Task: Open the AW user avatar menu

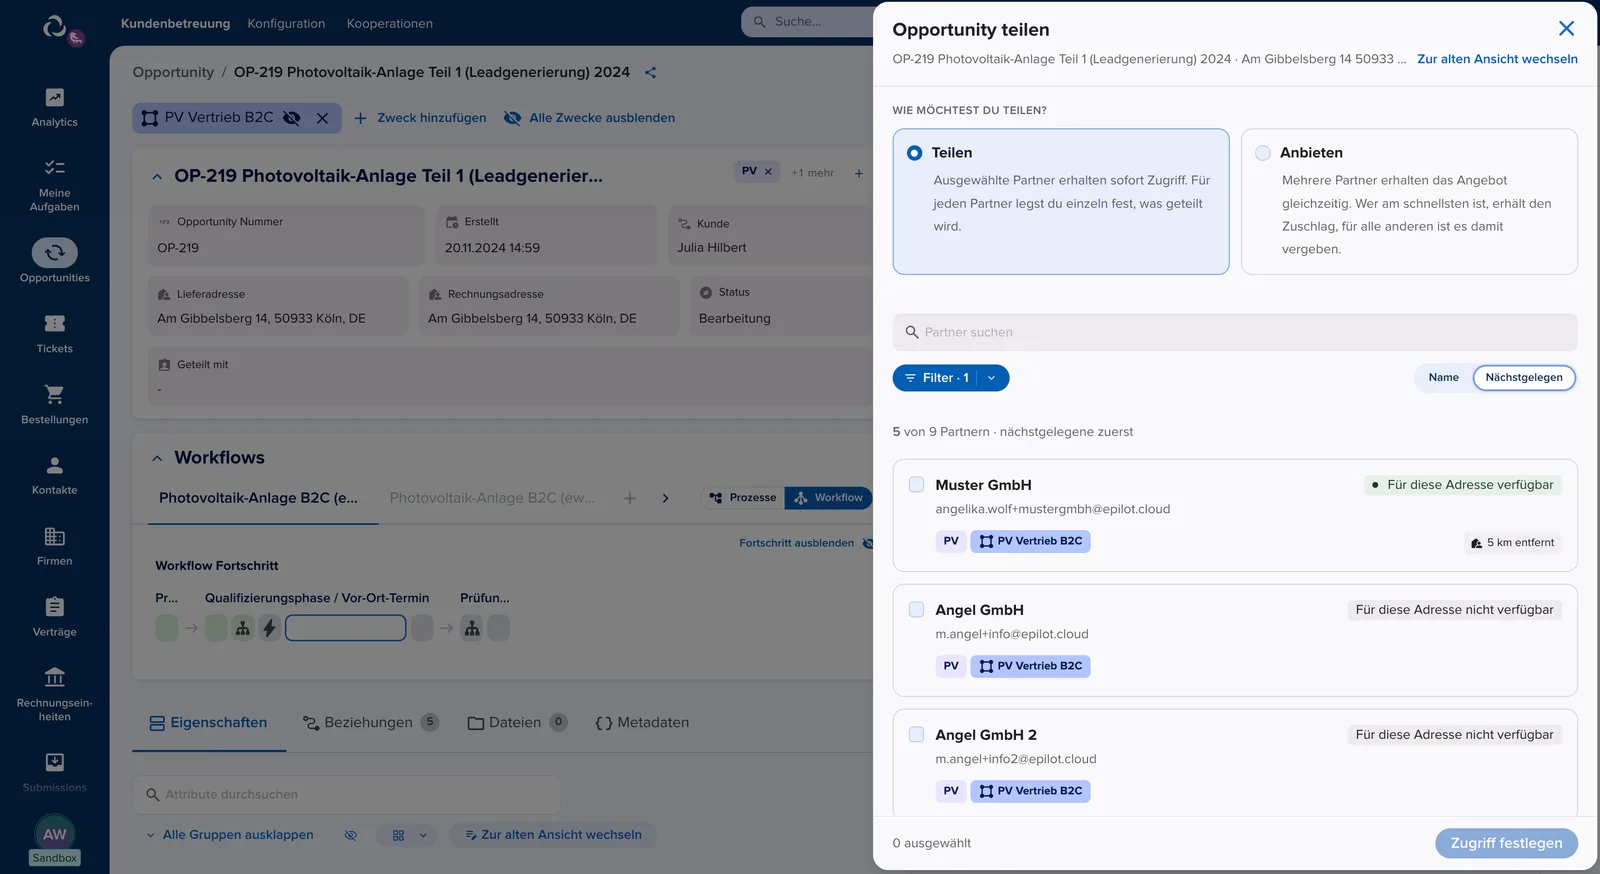Action: [x=55, y=834]
